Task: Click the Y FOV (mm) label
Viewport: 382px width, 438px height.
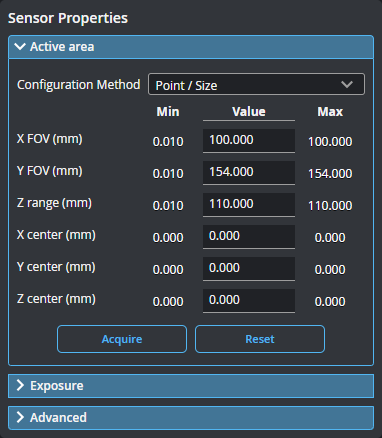Action: (50, 171)
